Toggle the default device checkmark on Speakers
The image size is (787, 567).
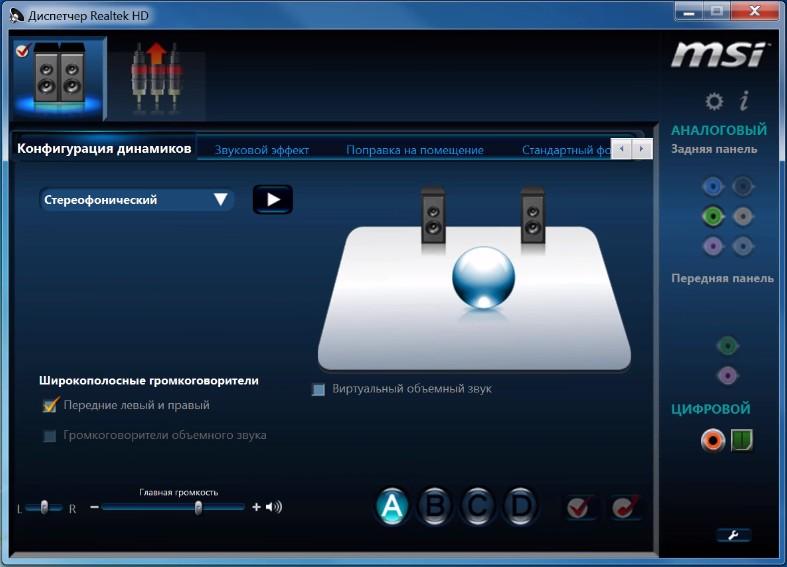22,51
